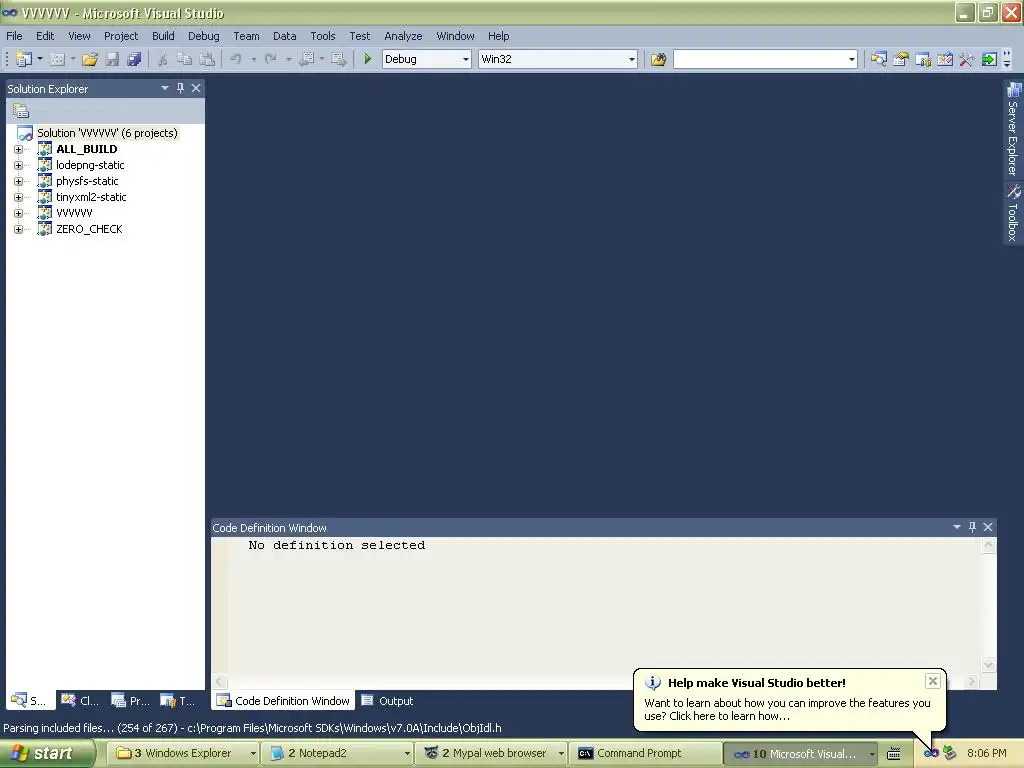Click the Windows Start button
This screenshot has height=768, width=1024.
(x=47, y=754)
